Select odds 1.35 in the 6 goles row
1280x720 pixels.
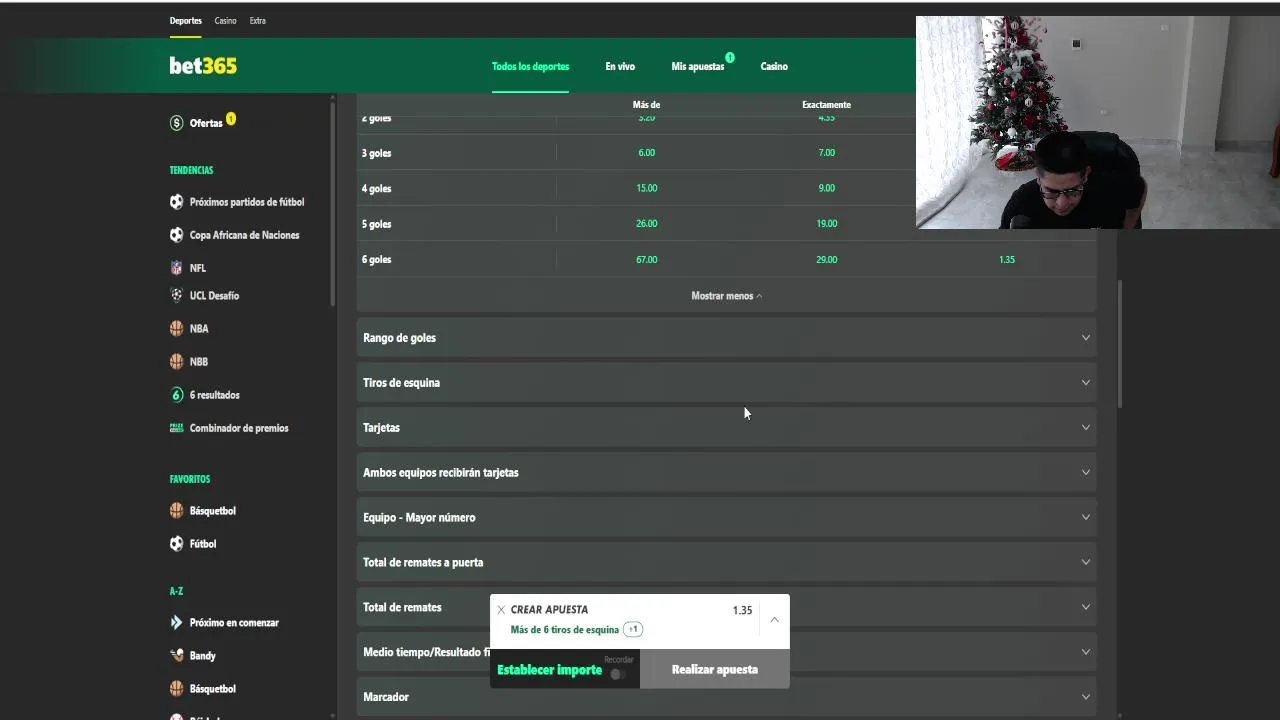click(x=1007, y=260)
